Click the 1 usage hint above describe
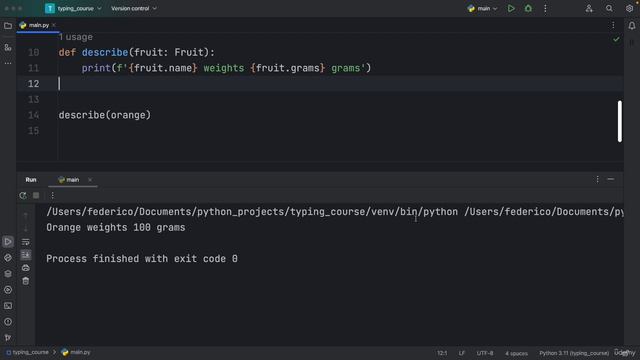This screenshot has height=360, width=640. point(76,37)
